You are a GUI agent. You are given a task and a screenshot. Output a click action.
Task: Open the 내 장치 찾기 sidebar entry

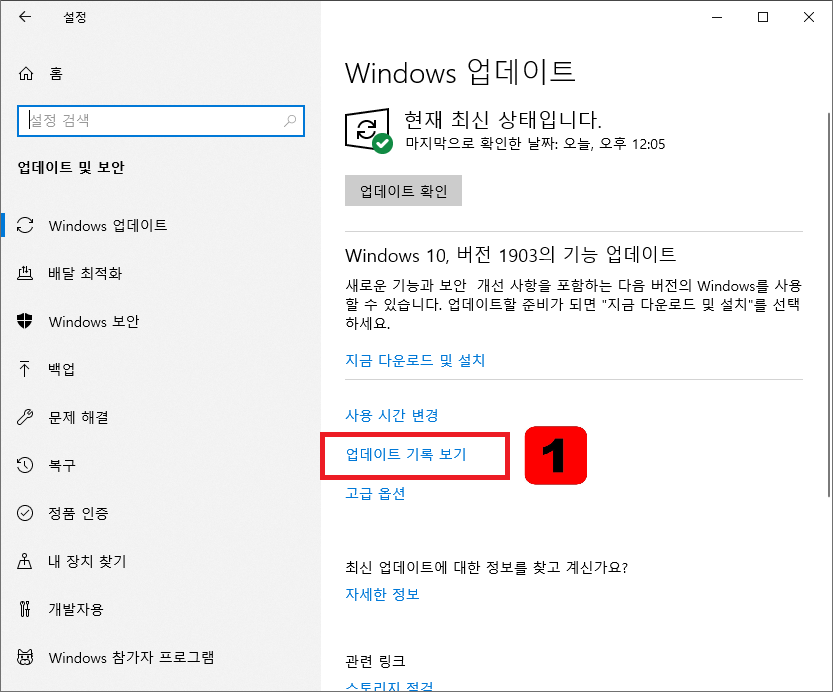(160, 561)
